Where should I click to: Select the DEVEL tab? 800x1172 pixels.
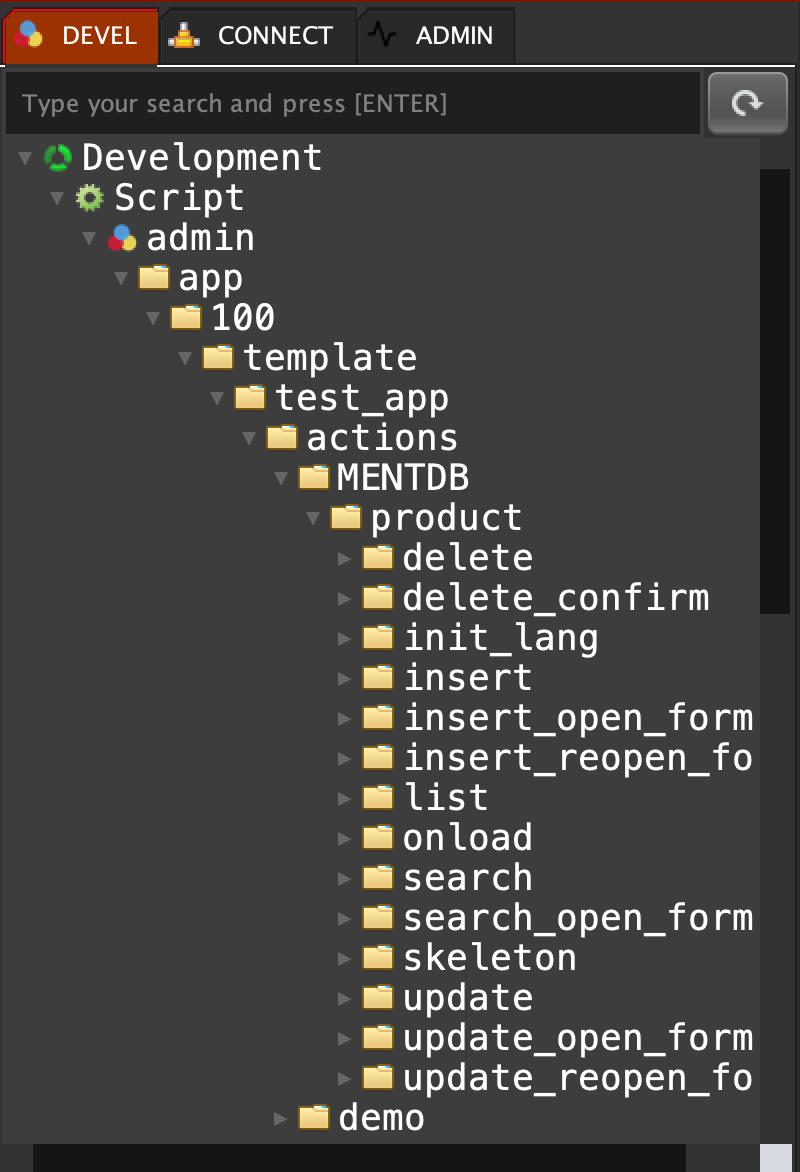pos(80,36)
